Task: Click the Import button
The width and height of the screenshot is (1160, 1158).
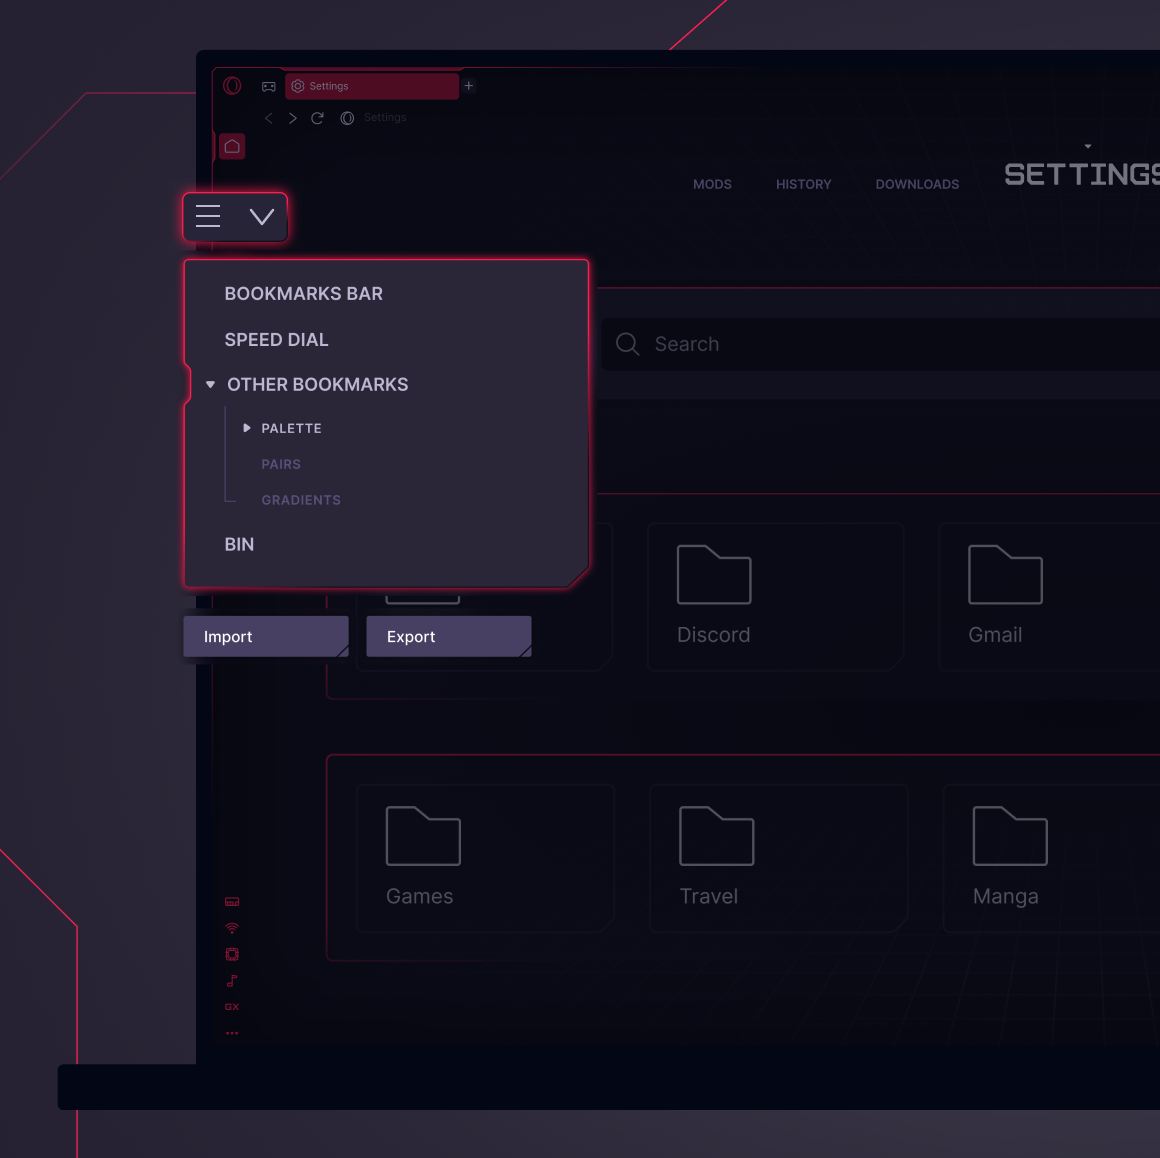Action: click(x=265, y=636)
